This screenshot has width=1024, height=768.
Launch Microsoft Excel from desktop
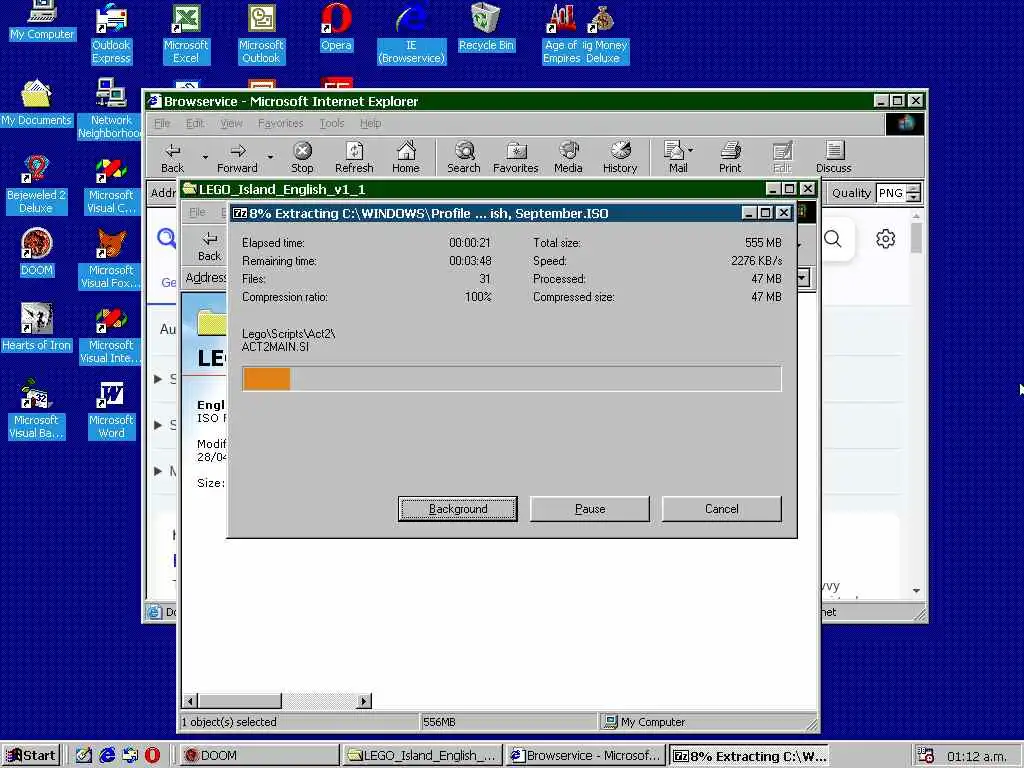186,34
